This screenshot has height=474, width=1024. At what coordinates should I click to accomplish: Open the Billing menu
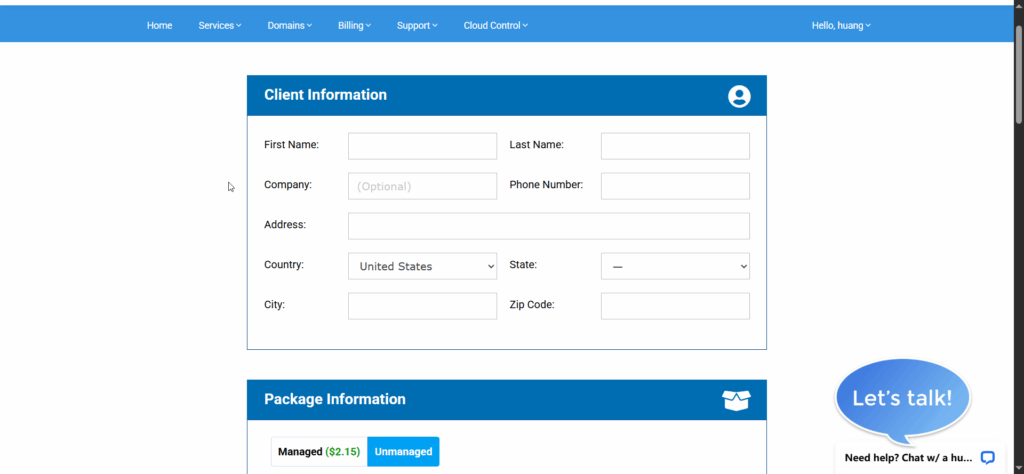355,25
